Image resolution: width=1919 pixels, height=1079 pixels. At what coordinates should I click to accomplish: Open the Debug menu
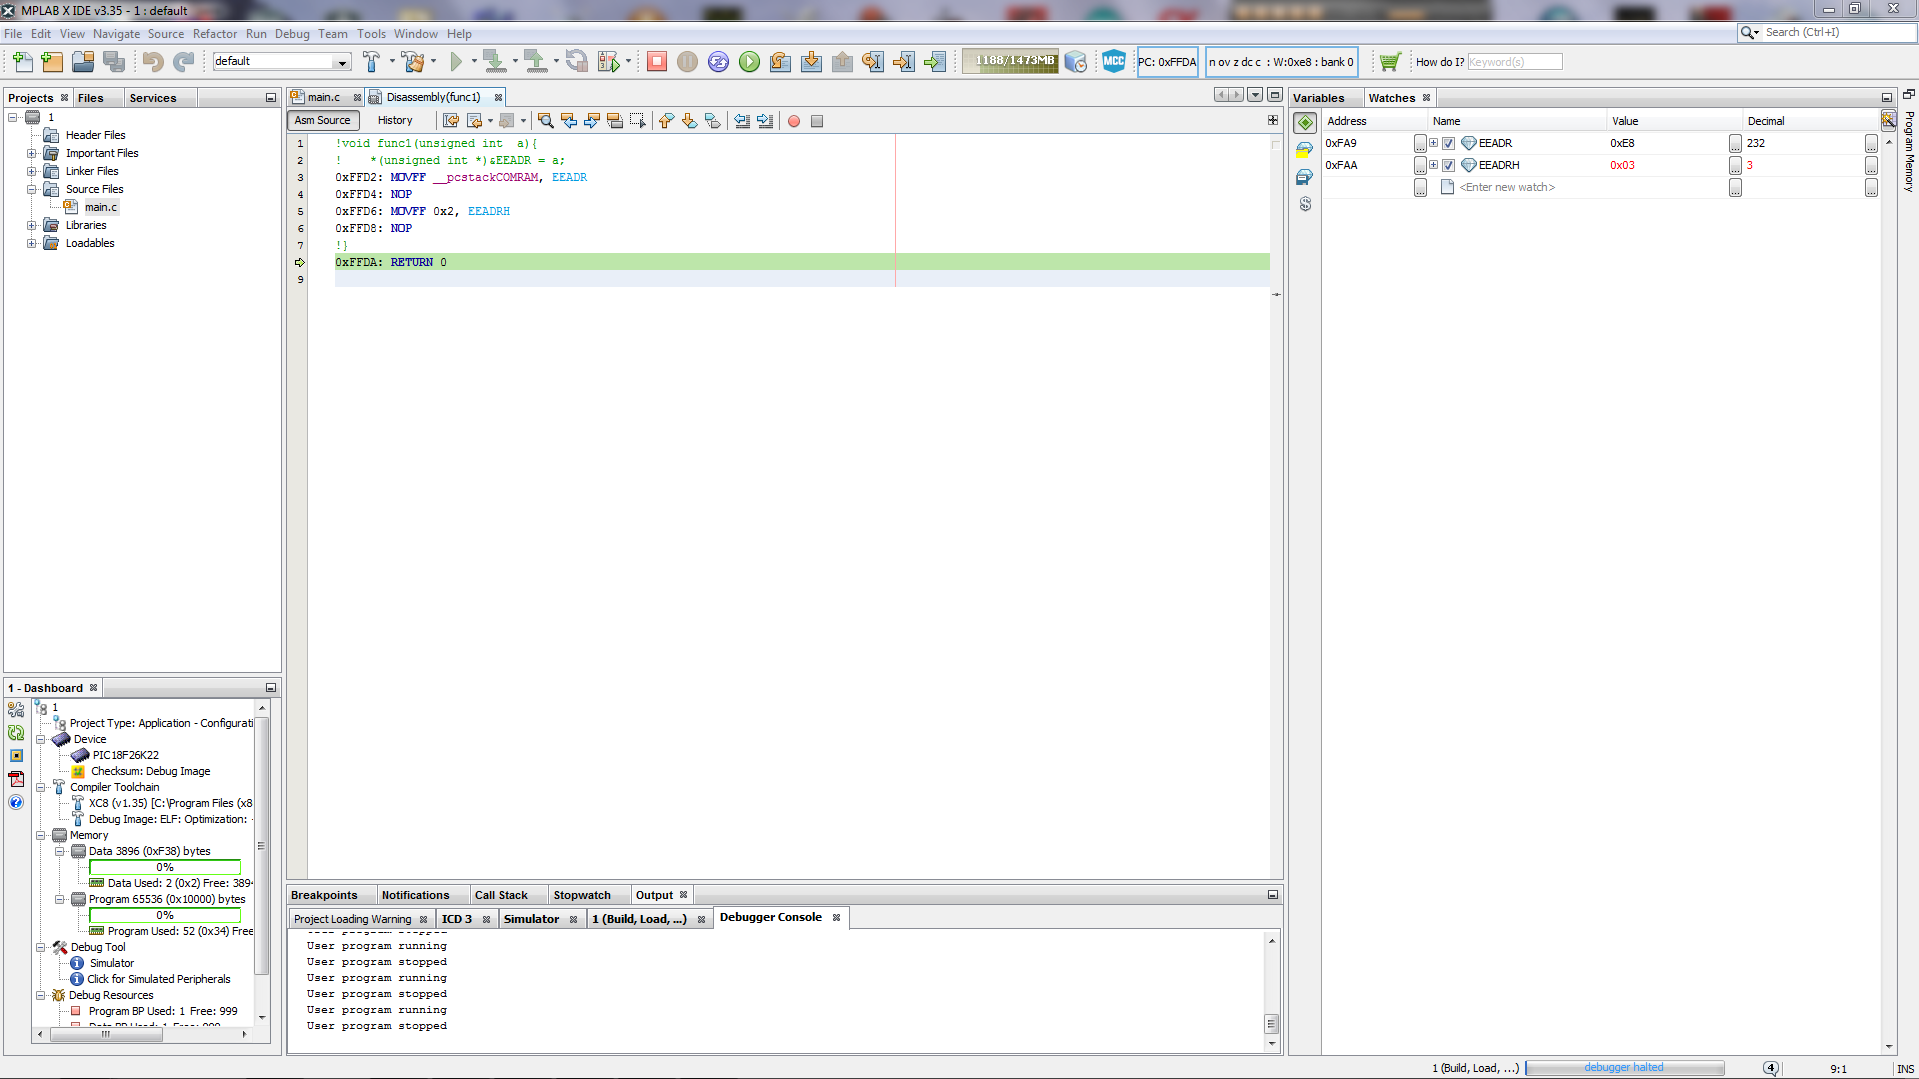[x=292, y=34]
